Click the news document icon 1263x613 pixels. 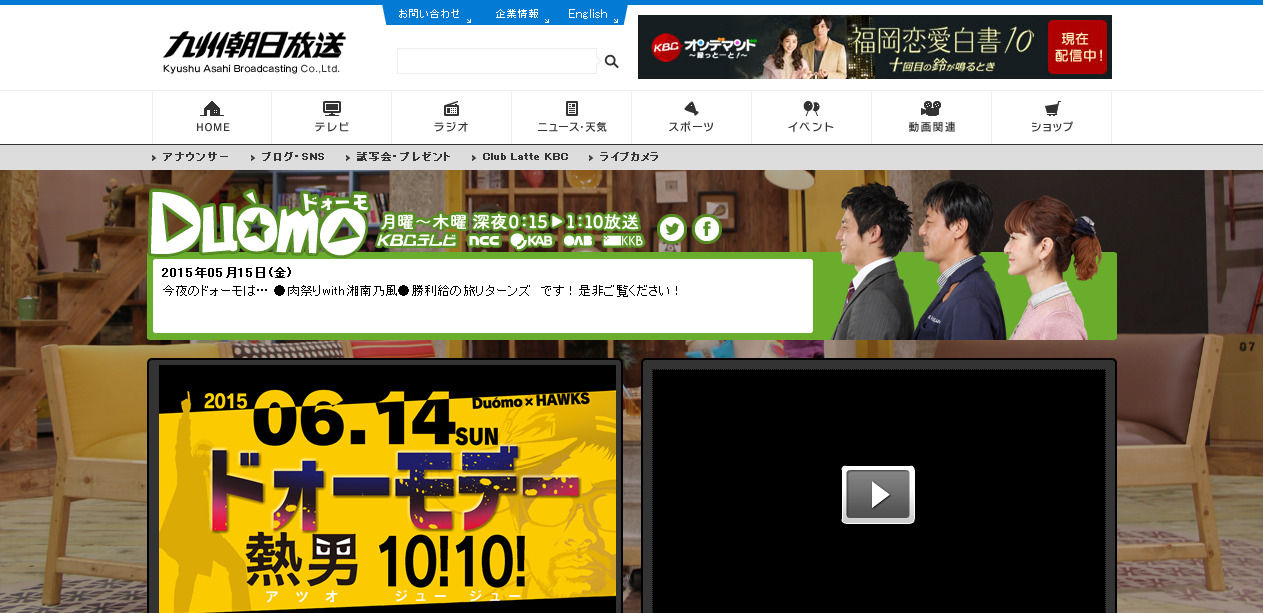point(571,108)
